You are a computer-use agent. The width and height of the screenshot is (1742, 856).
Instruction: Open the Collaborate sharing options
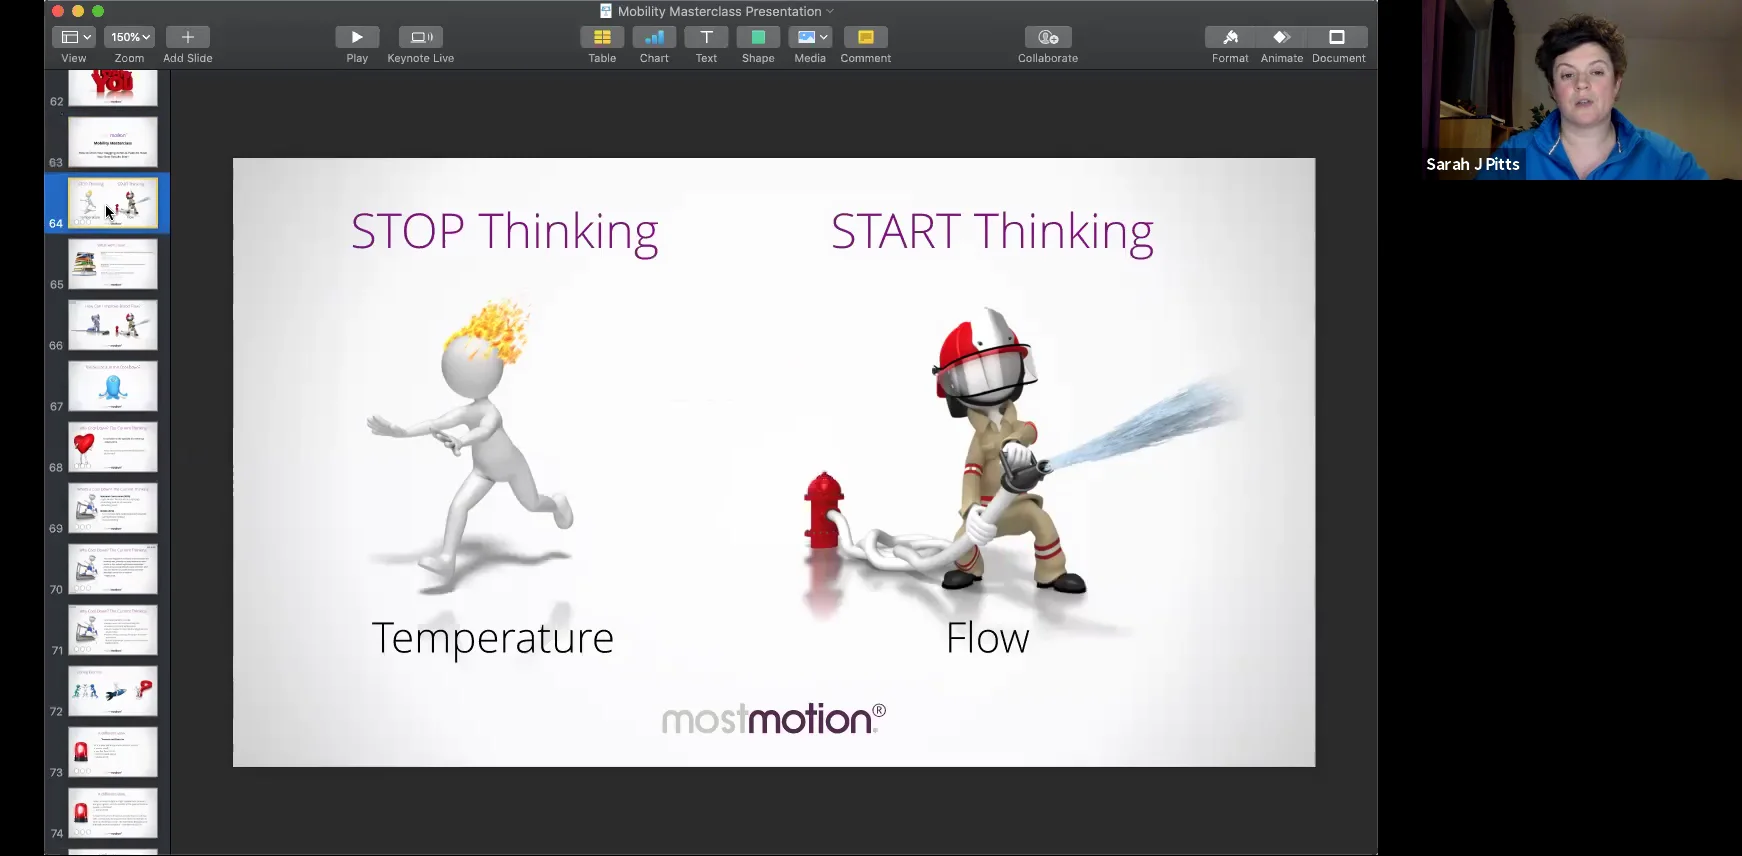click(1048, 37)
